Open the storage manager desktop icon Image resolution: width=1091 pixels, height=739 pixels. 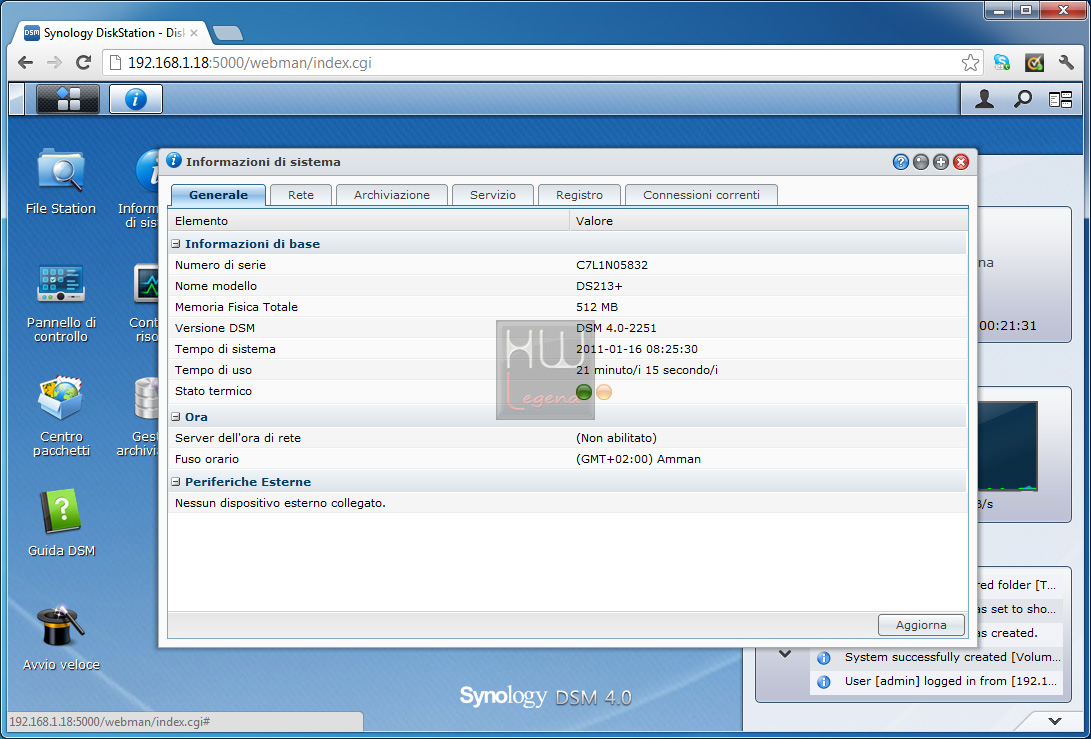(x=138, y=416)
